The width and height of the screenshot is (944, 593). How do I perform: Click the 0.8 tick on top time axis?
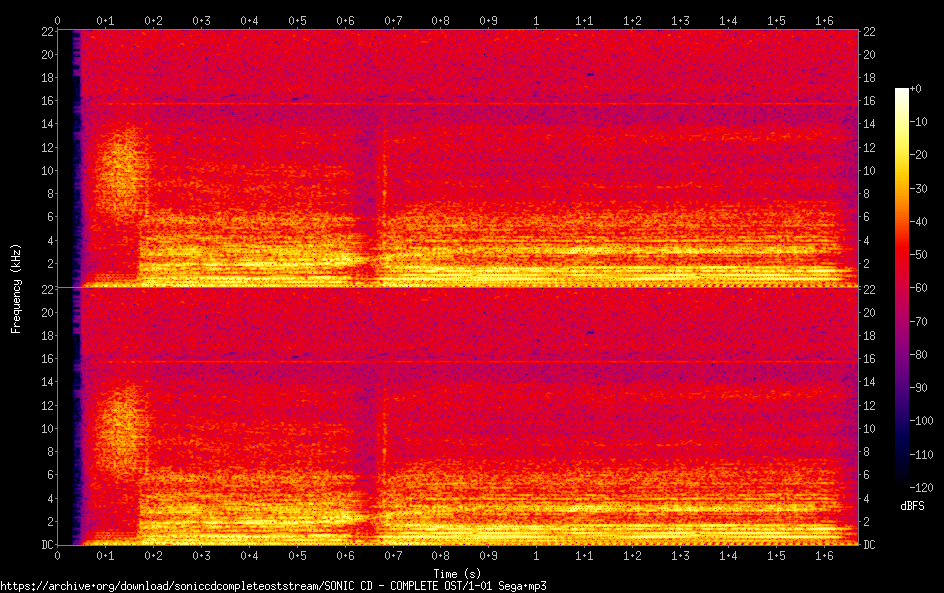click(x=441, y=20)
